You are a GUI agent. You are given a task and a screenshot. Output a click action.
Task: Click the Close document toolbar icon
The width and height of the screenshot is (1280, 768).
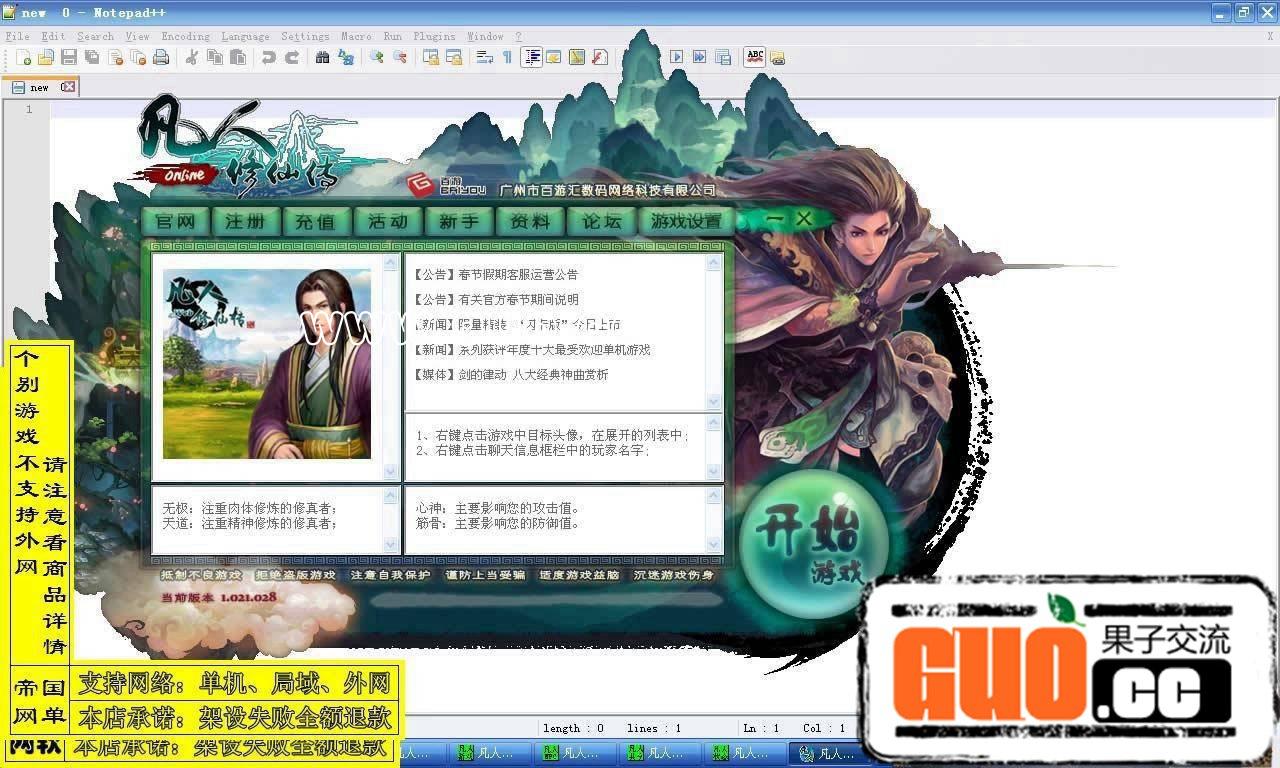(x=115, y=57)
